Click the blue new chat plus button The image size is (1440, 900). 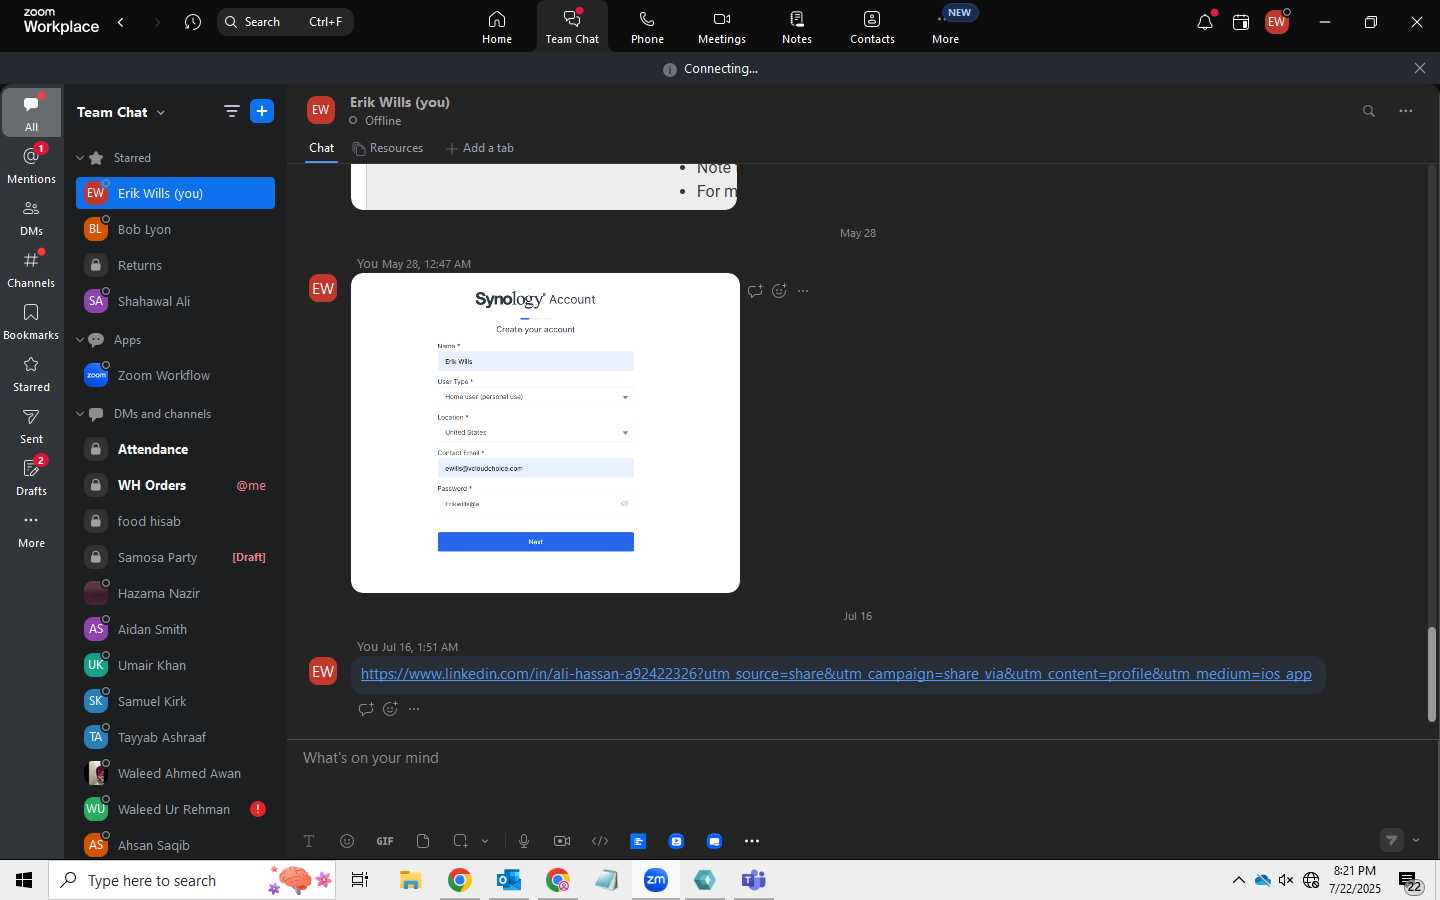tap(262, 112)
